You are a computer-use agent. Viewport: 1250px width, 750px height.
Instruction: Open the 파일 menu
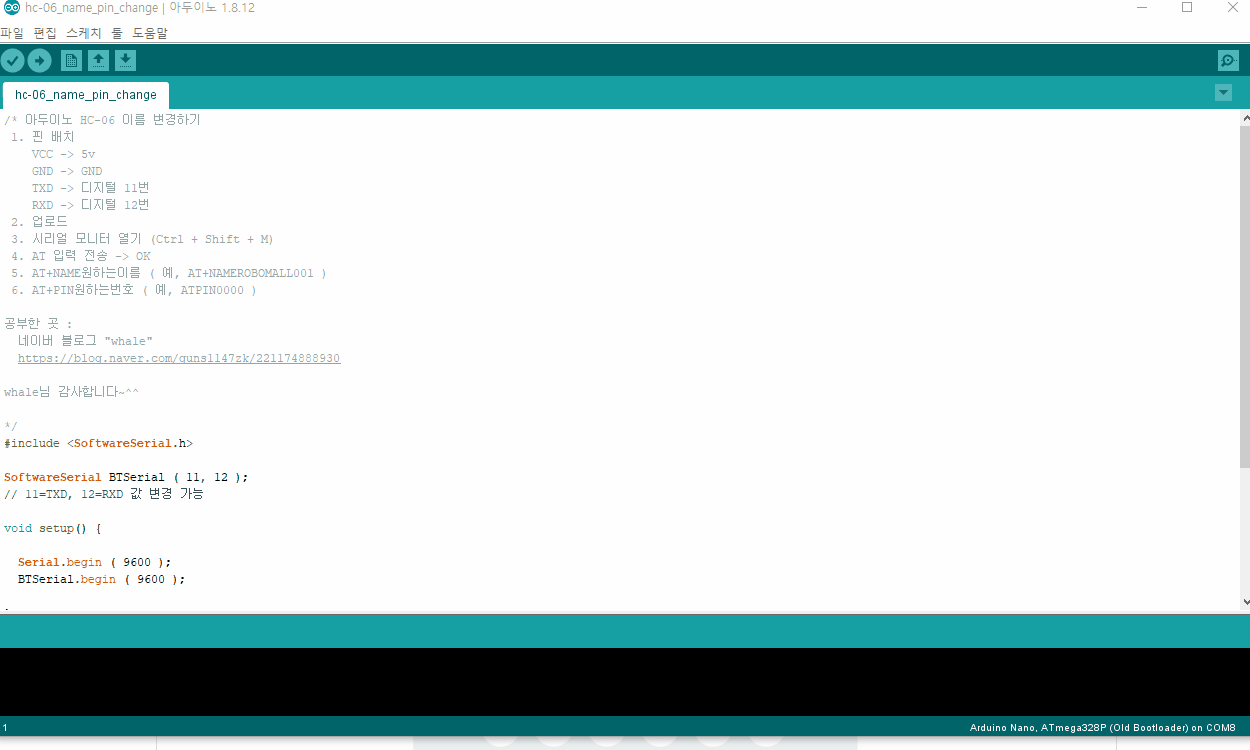point(12,33)
